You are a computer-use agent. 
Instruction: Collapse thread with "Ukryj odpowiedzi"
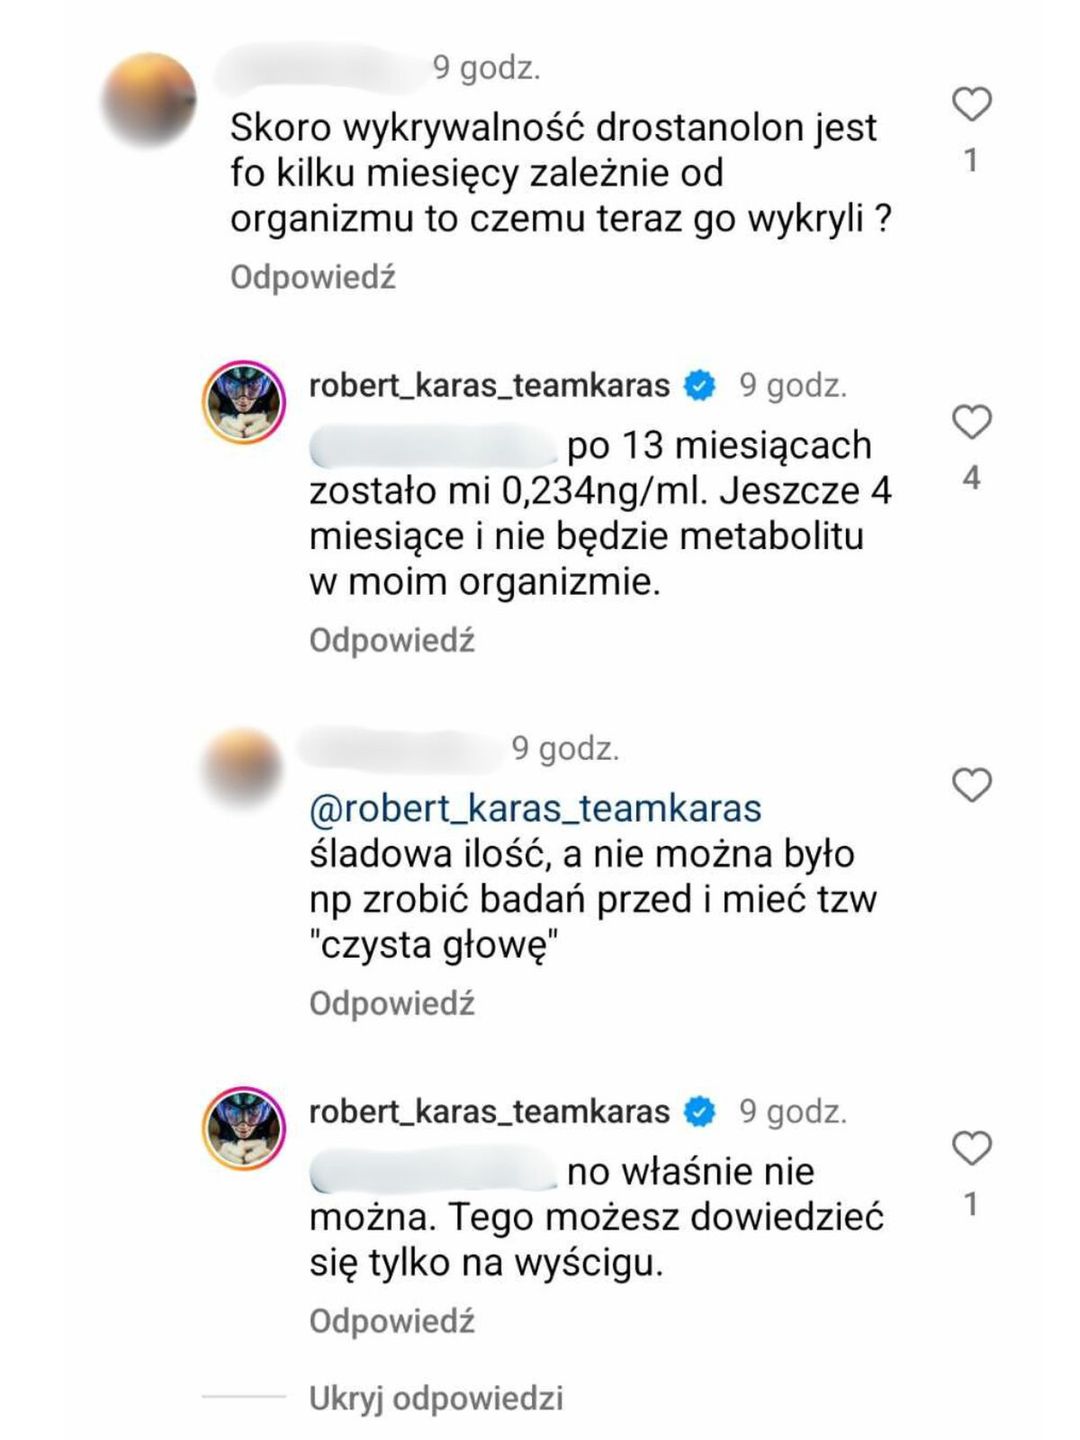click(x=436, y=1398)
